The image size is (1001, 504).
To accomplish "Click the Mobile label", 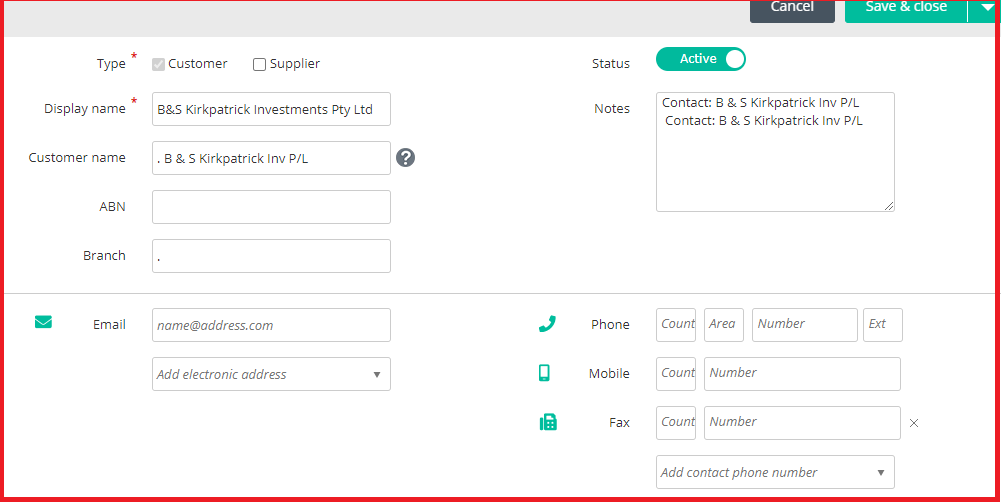I will click(609, 374).
